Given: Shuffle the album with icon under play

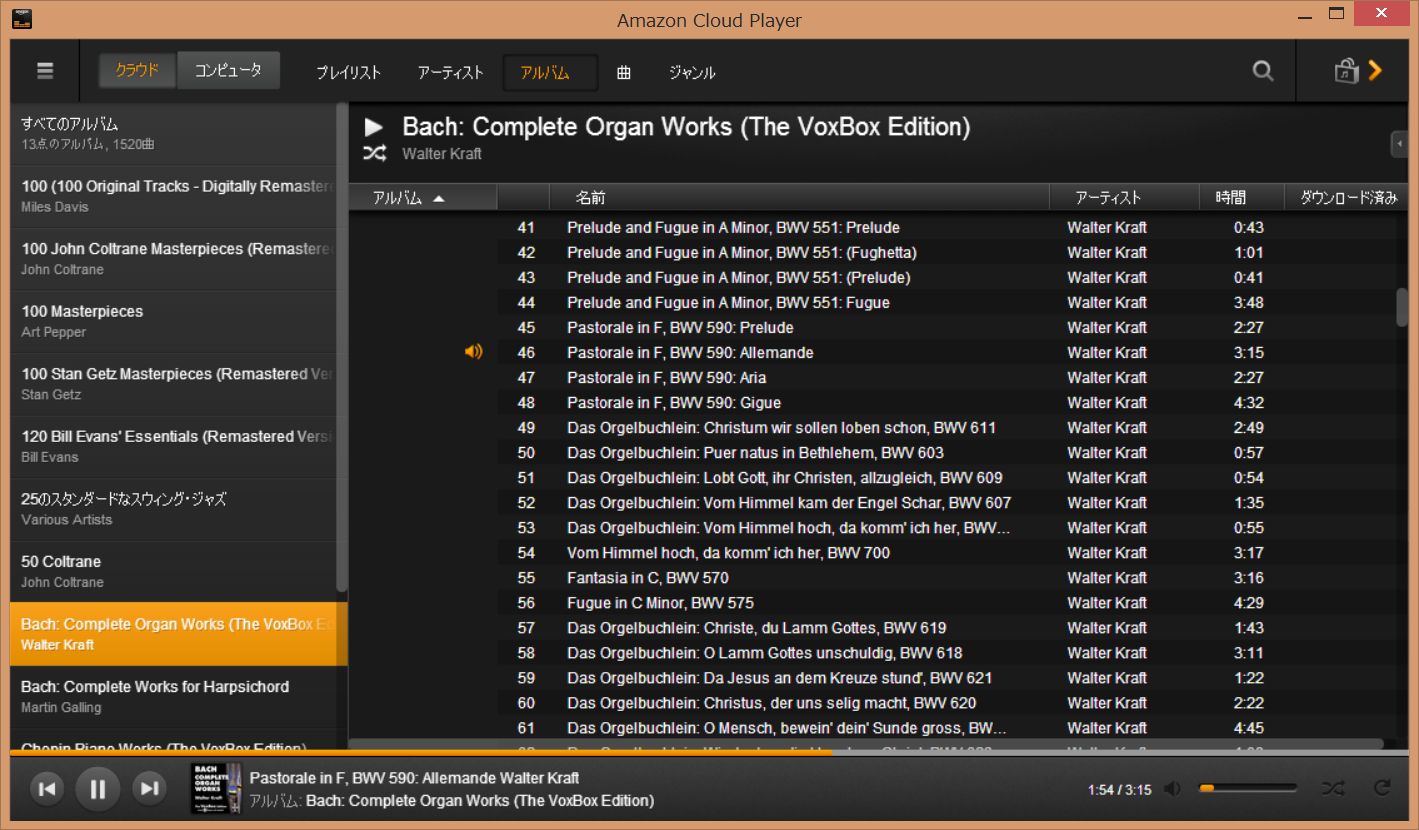Looking at the screenshot, I should (x=374, y=153).
